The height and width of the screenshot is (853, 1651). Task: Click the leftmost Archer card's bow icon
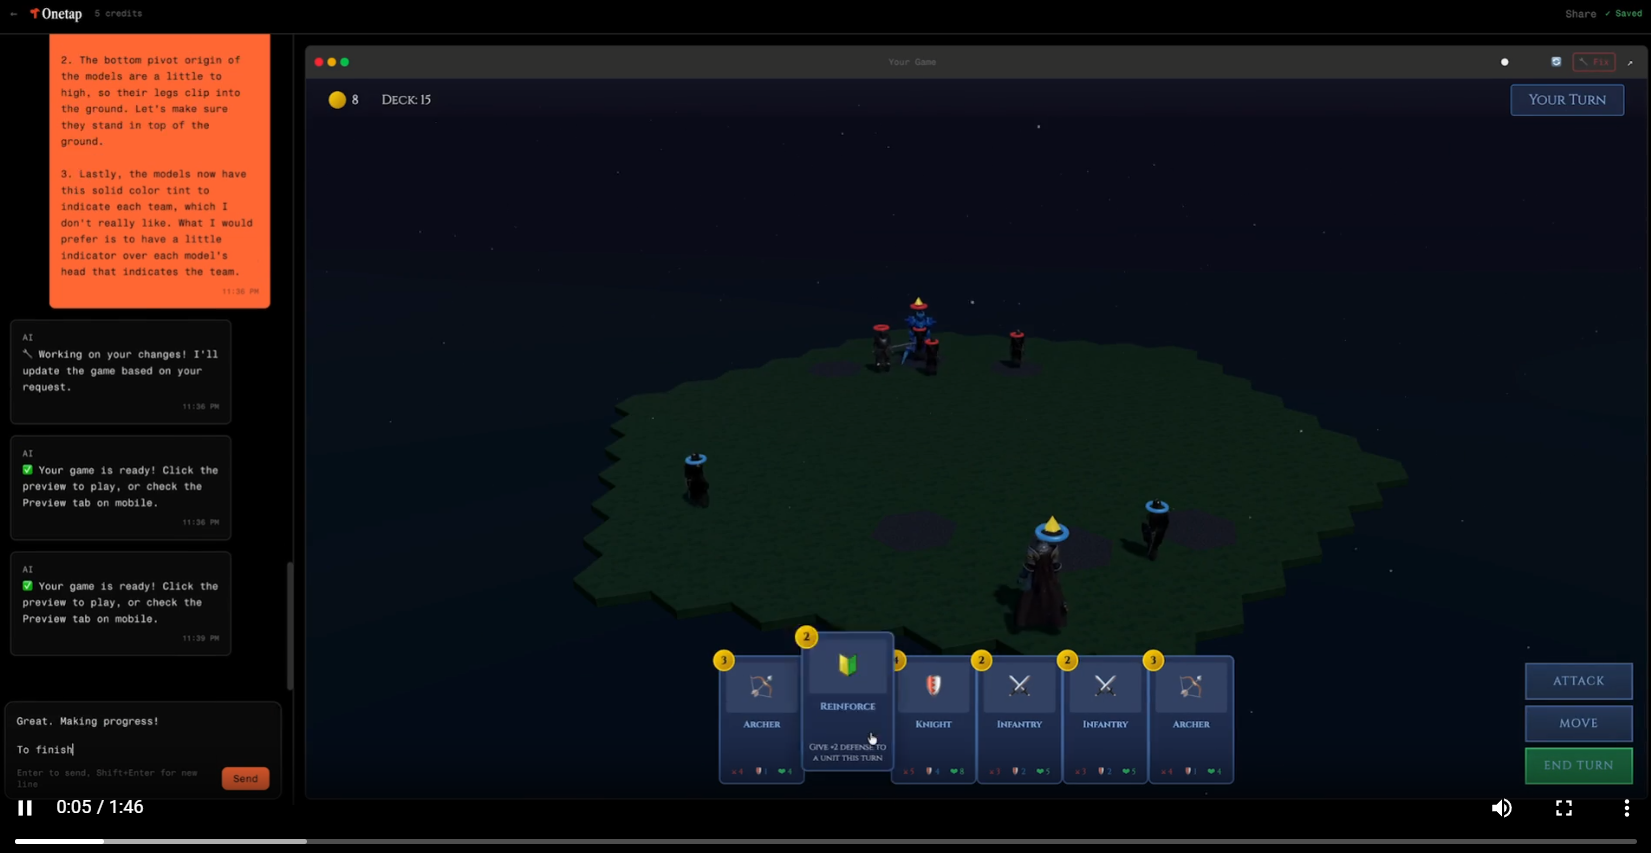click(x=761, y=686)
